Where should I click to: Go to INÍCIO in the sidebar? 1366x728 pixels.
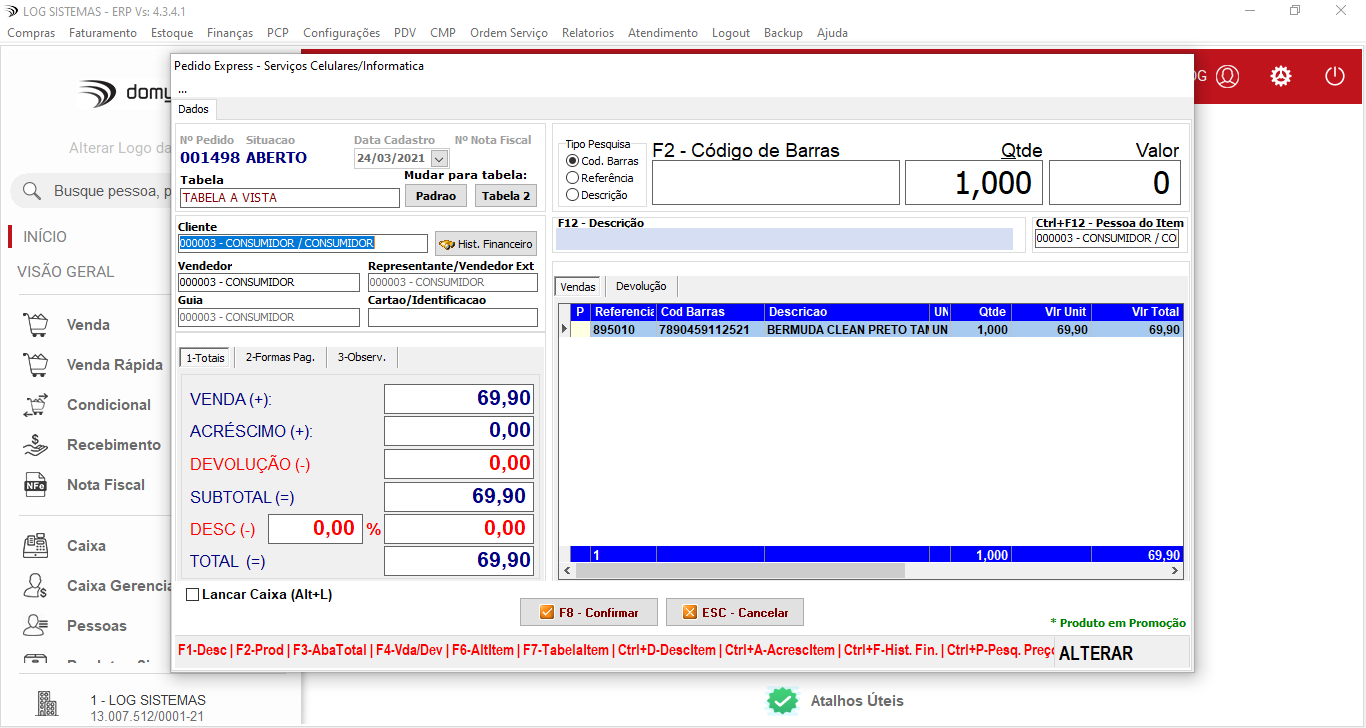click(45, 237)
